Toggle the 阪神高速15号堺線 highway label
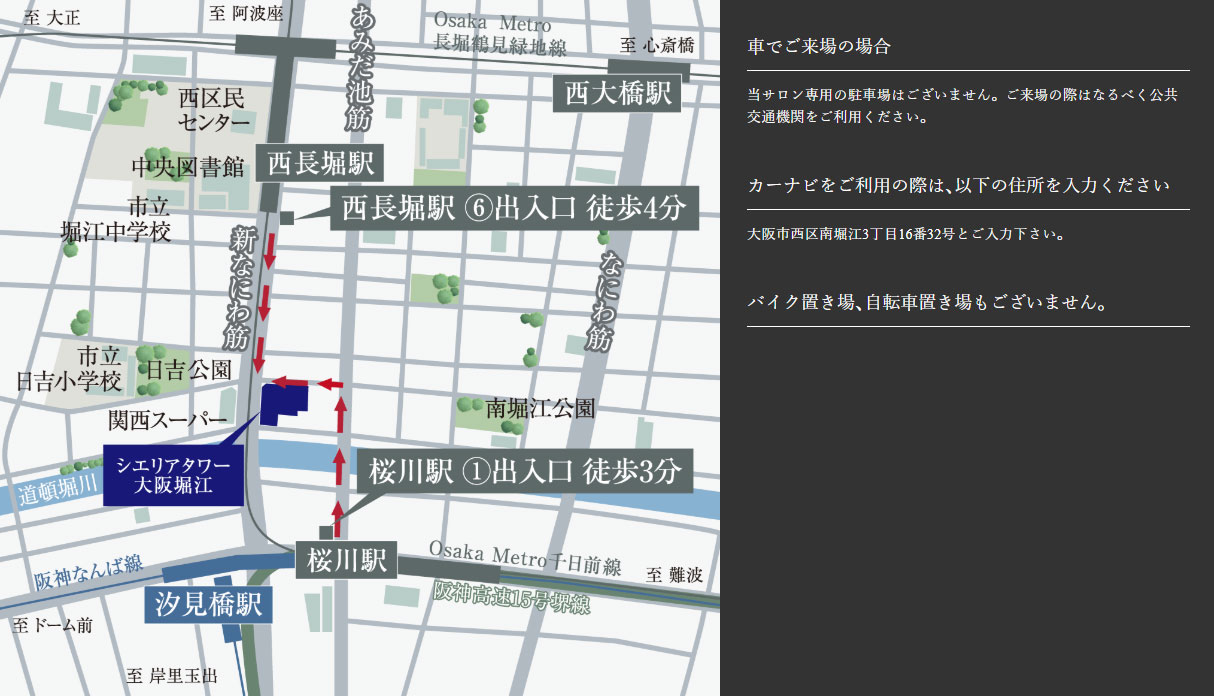This screenshot has width=1214, height=696. 513,594
